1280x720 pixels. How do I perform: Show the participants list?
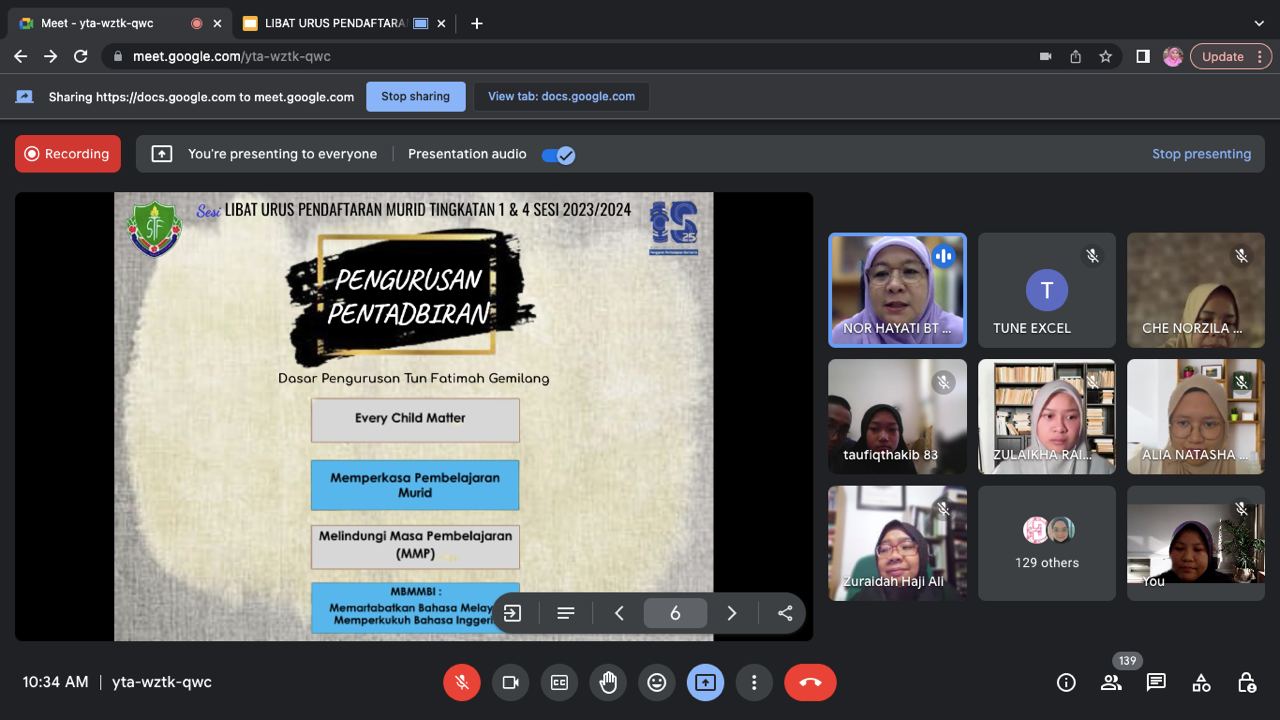[x=1111, y=682]
